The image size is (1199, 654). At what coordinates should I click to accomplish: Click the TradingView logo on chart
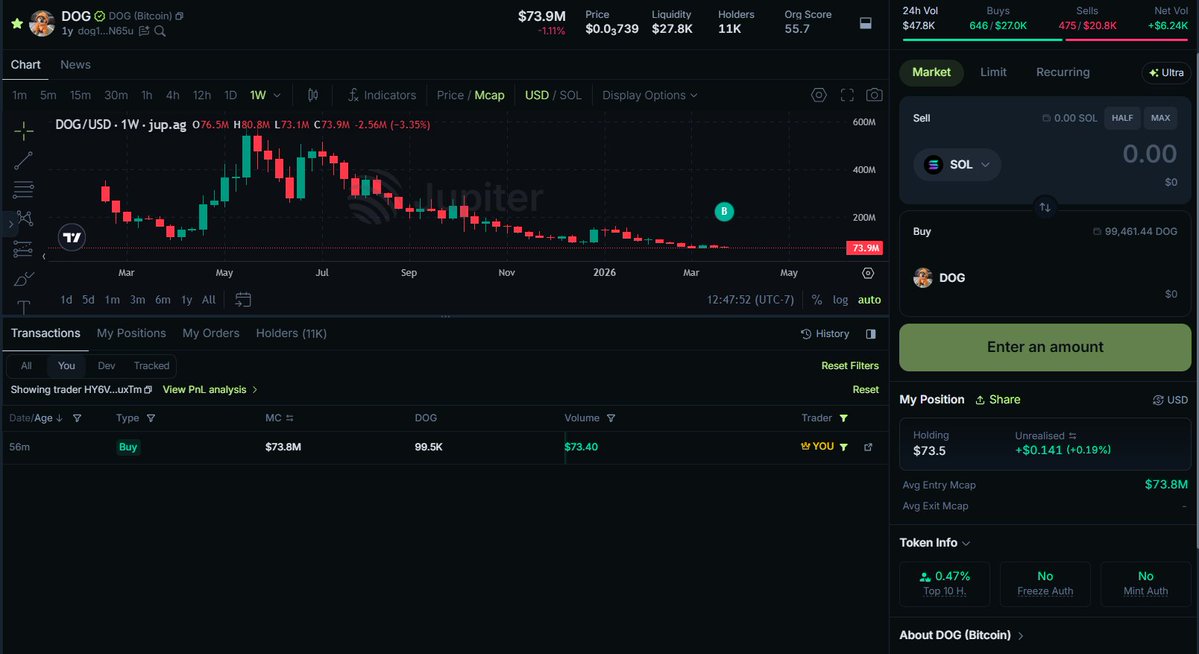[x=72, y=237]
